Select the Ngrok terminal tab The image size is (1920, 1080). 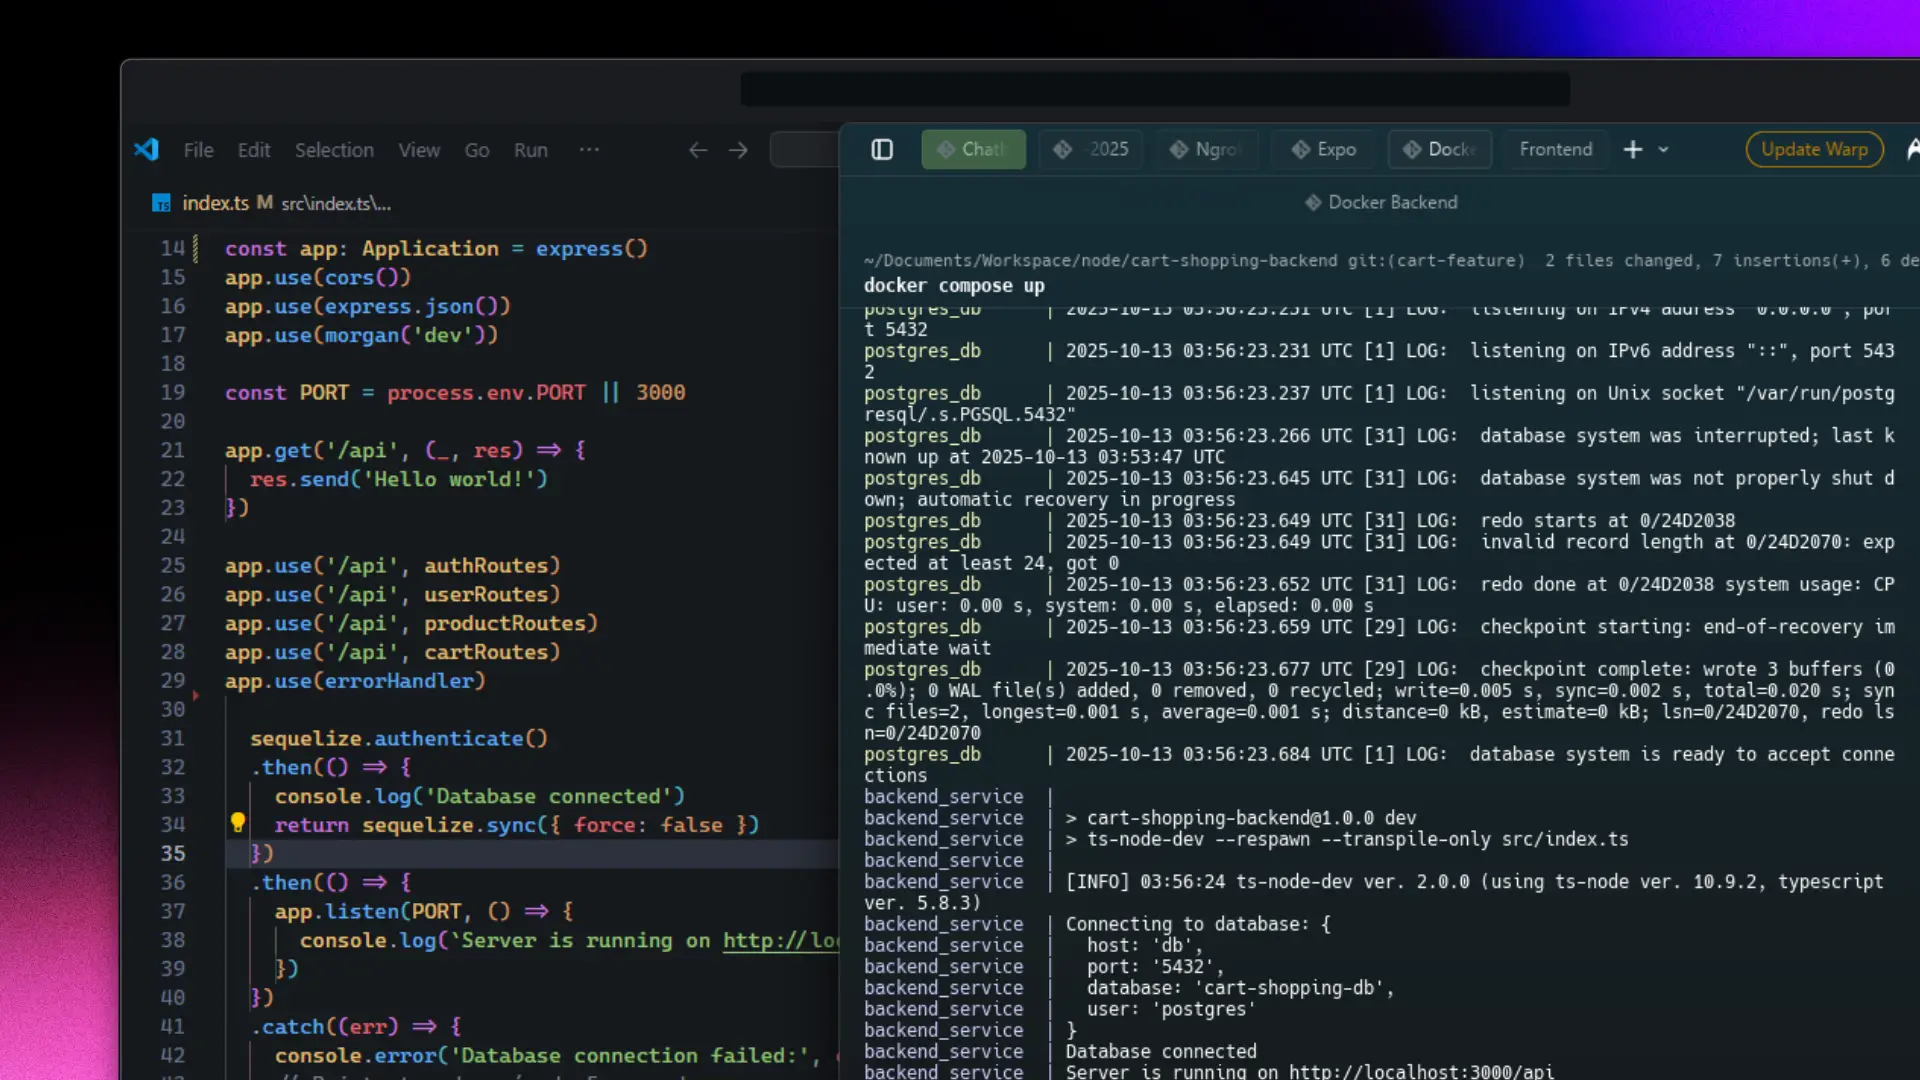pos(1206,150)
